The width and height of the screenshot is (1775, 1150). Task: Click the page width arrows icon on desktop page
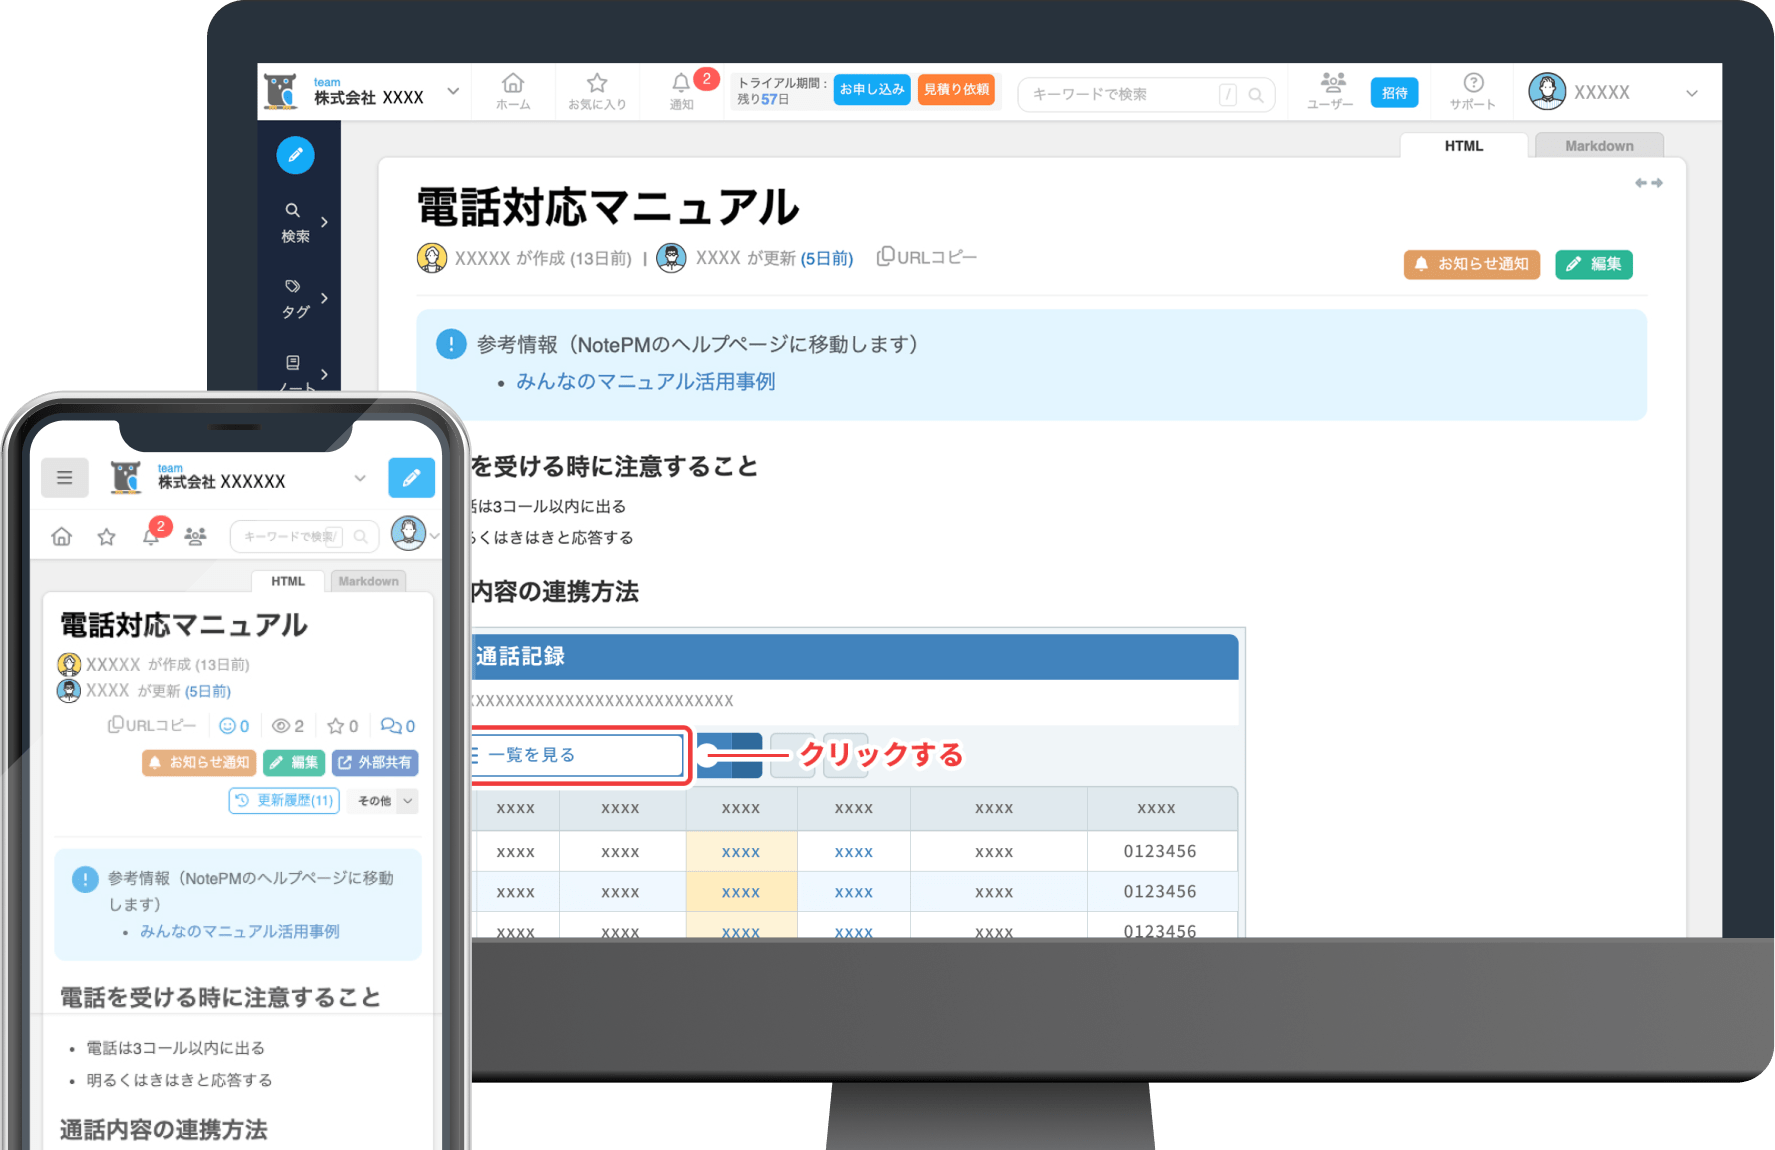pyautogui.click(x=1648, y=183)
